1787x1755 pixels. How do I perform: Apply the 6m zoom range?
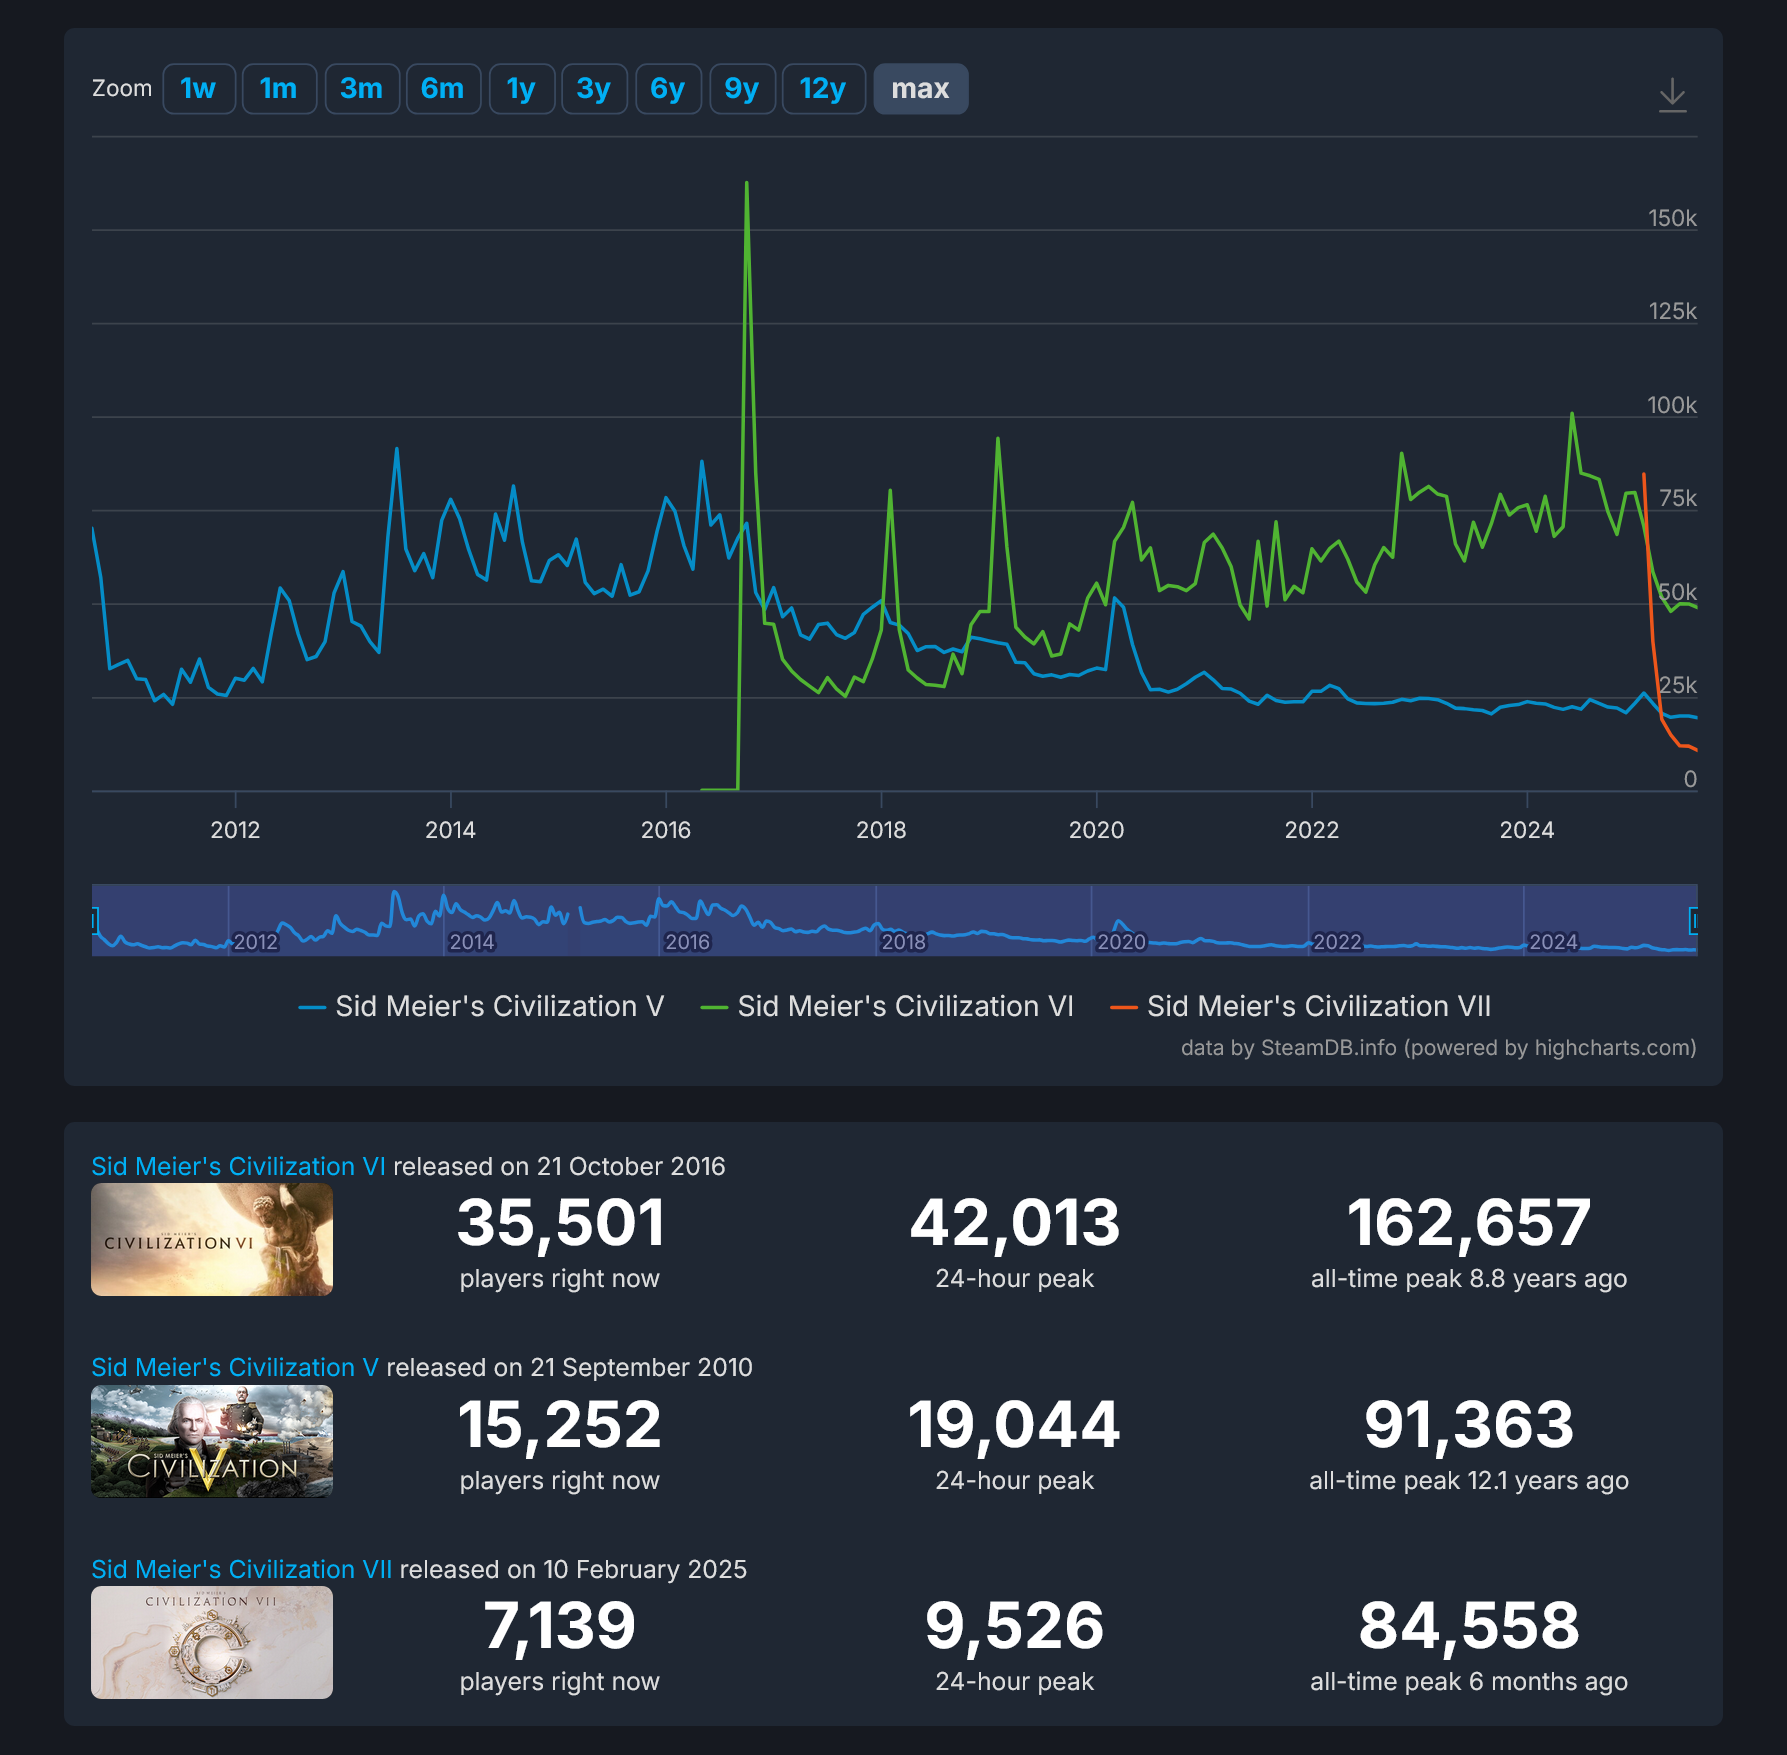tap(443, 88)
